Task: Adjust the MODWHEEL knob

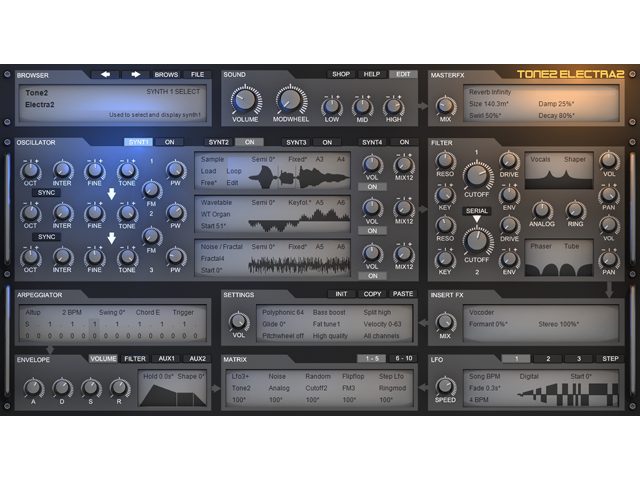Action: pos(291,100)
